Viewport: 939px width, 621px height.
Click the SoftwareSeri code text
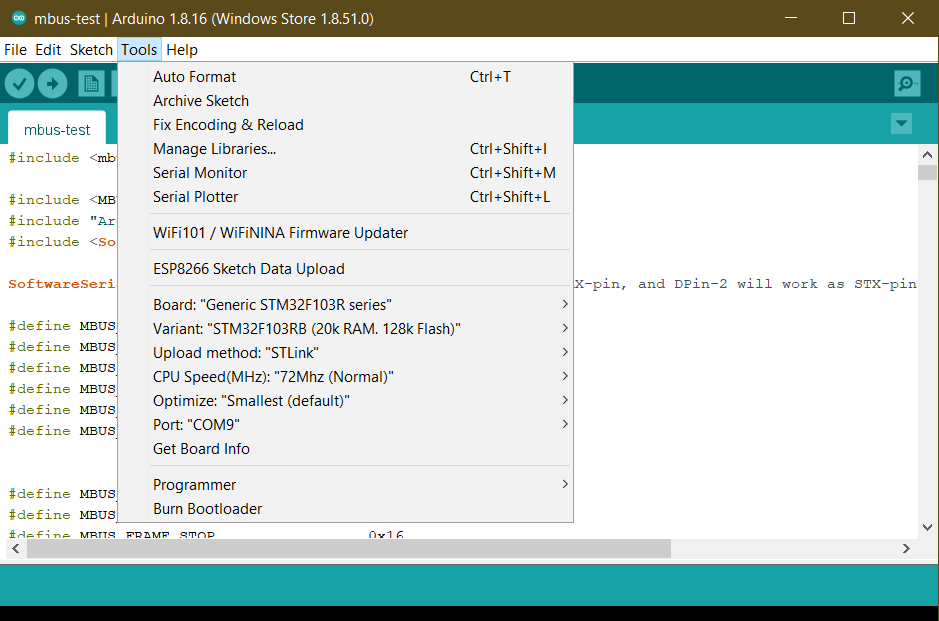[62, 284]
